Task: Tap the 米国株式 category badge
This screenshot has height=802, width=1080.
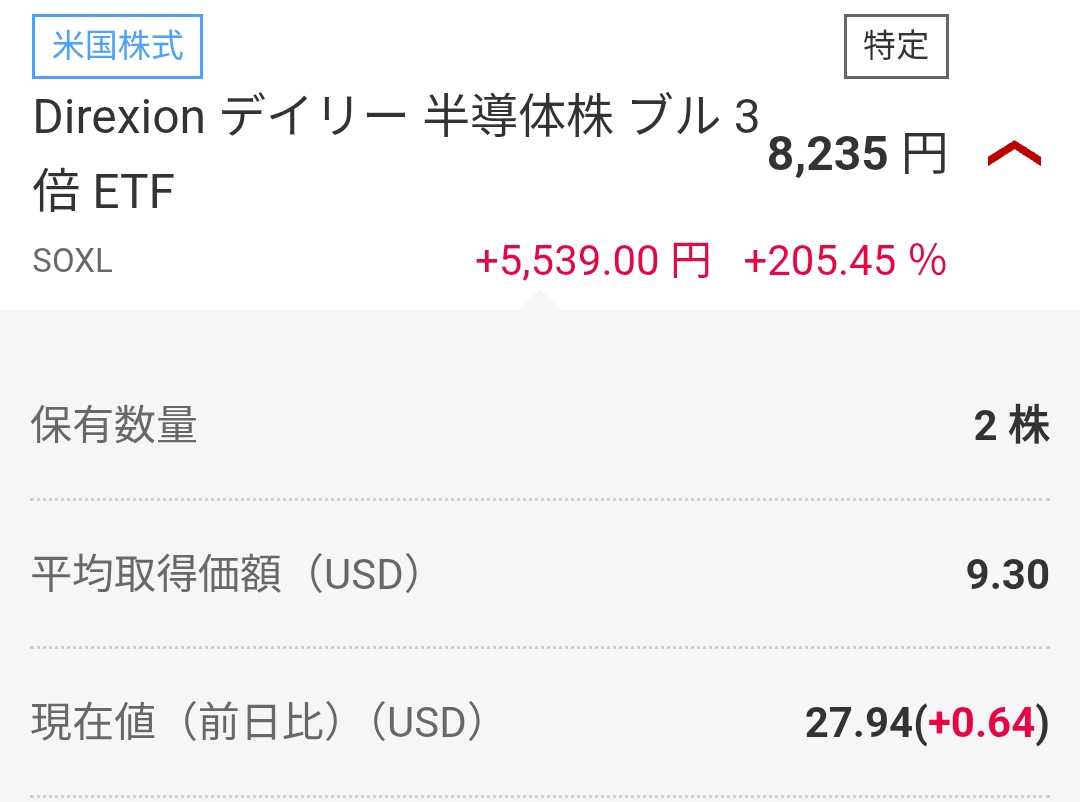Action: (x=118, y=47)
